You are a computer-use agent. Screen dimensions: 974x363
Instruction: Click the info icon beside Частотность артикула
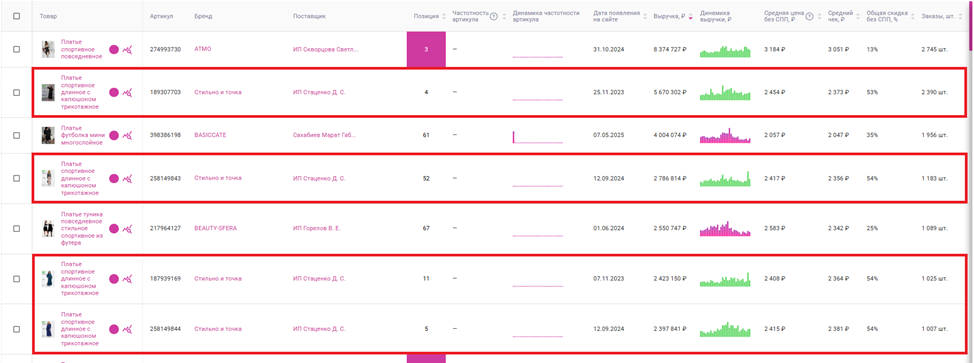493,16
